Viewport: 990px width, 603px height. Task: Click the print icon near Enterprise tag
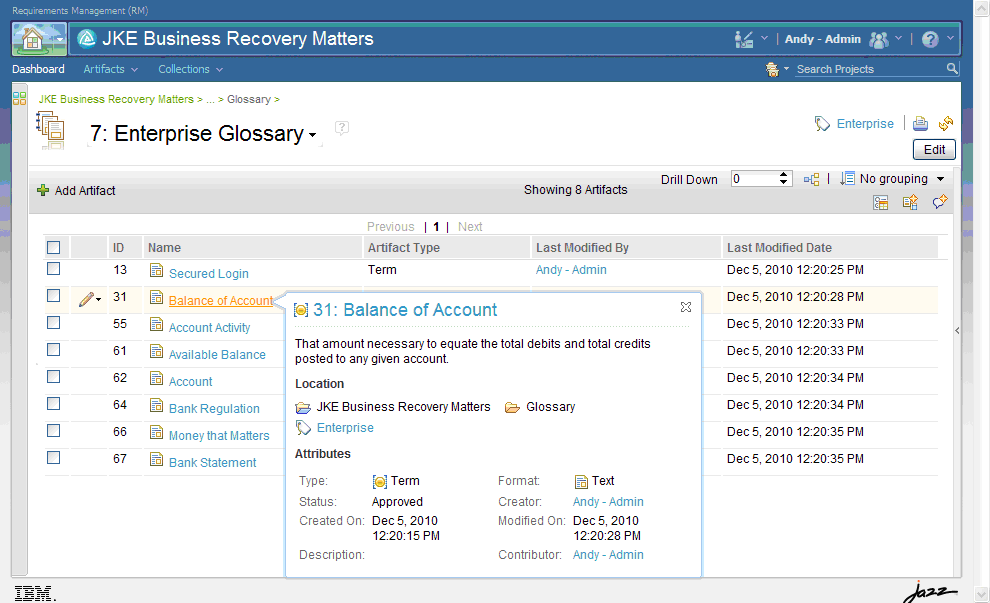pyautogui.click(x=921, y=123)
